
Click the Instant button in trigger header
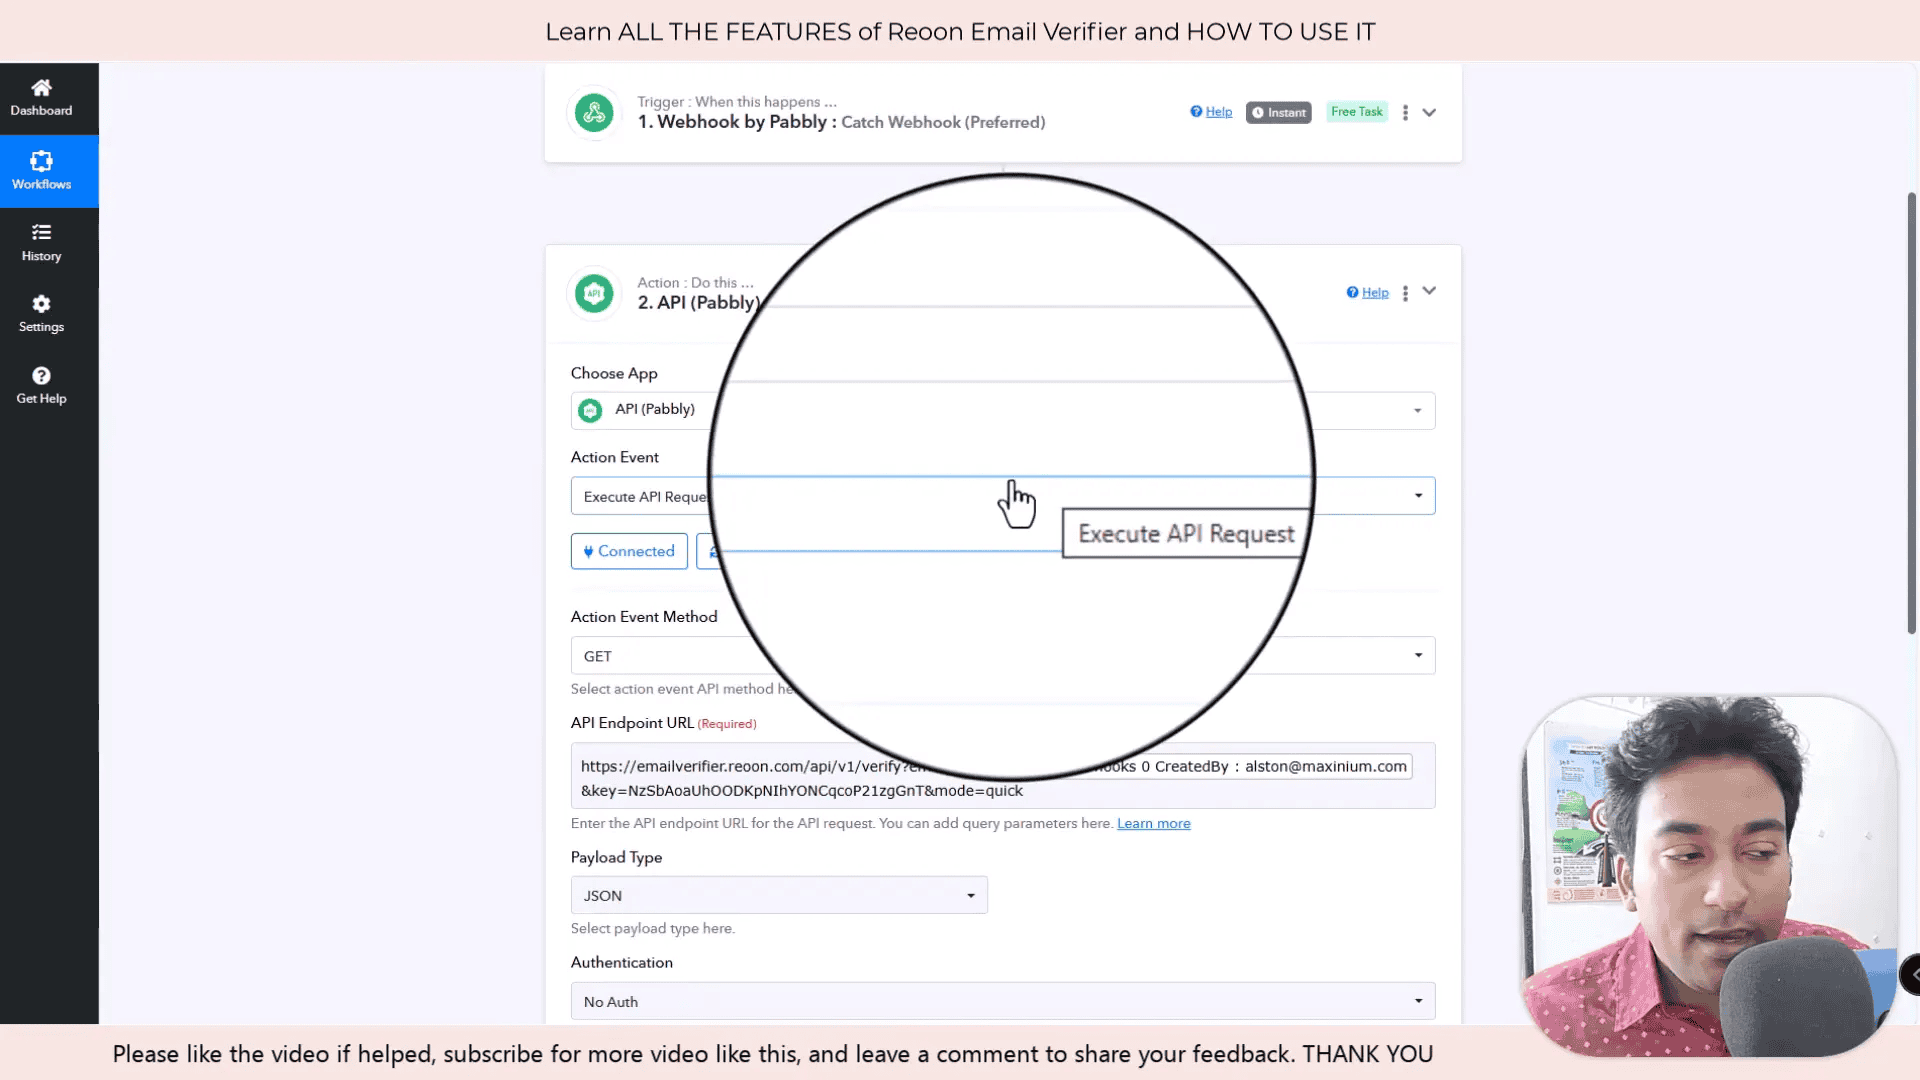pyautogui.click(x=1278, y=111)
